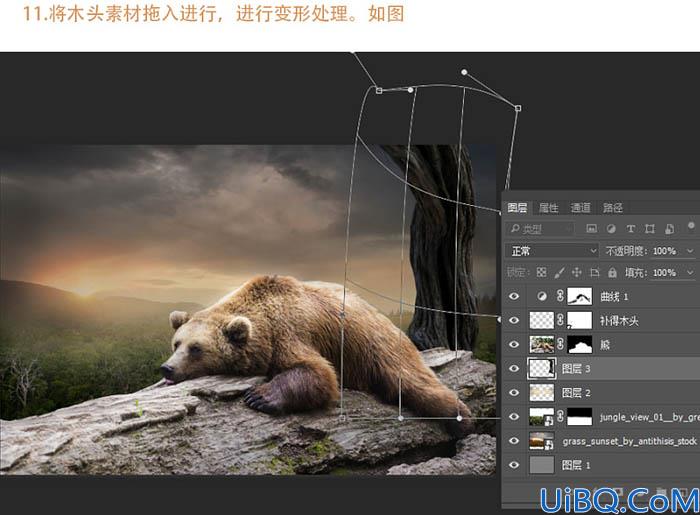Lock position move icon
Image resolution: width=700 pixels, height=515 pixels.
point(577,272)
